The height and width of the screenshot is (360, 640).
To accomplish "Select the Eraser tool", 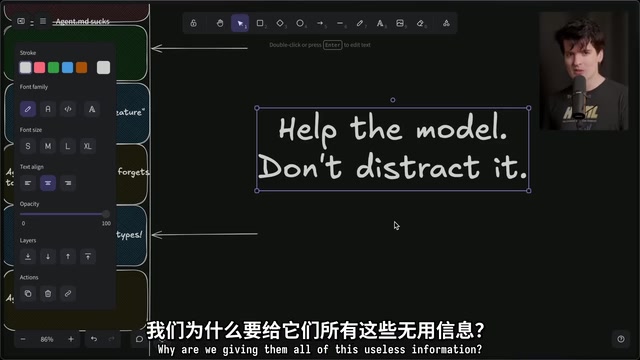I will [420, 23].
